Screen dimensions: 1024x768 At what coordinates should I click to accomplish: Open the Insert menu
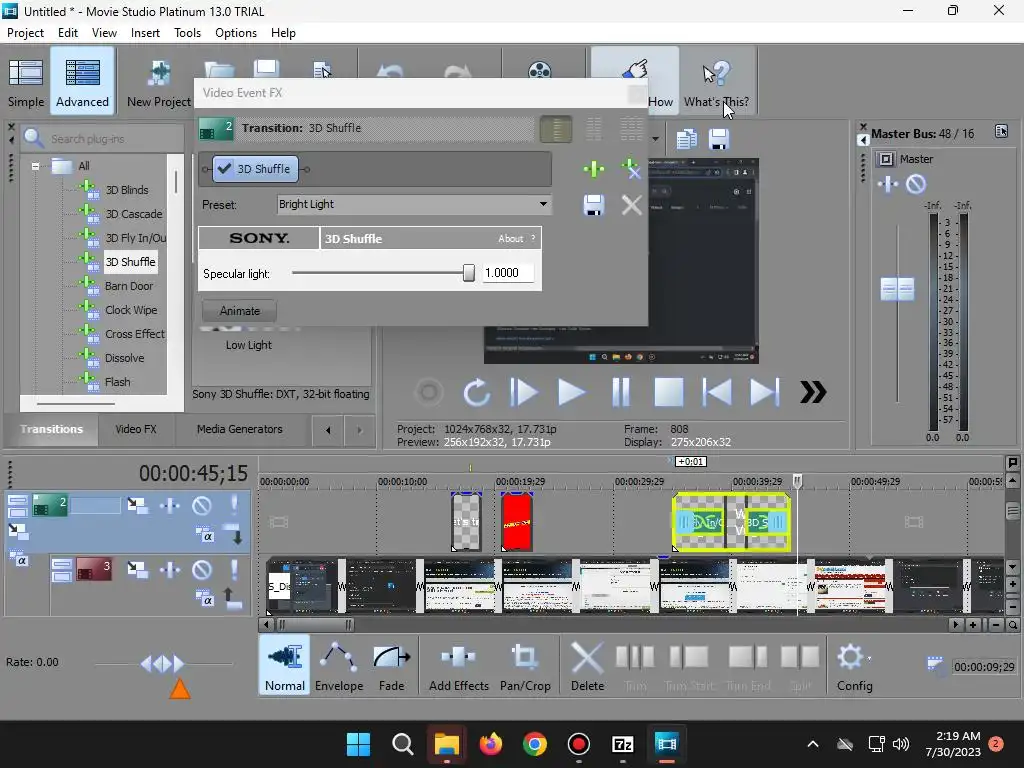point(145,33)
